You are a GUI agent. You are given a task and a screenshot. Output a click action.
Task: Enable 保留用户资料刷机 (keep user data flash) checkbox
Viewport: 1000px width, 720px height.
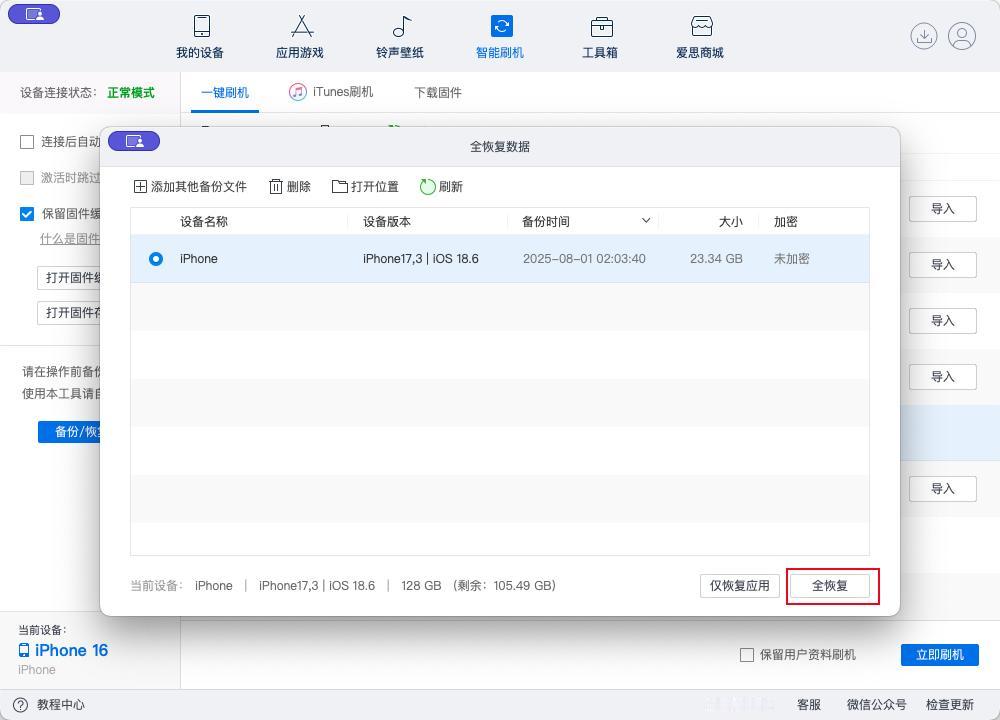tap(747, 654)
